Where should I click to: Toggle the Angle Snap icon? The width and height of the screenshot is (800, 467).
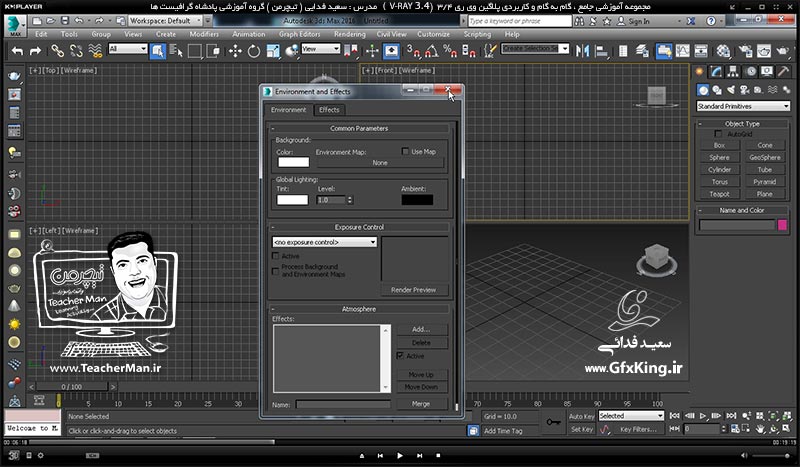[x=432, y=51]
